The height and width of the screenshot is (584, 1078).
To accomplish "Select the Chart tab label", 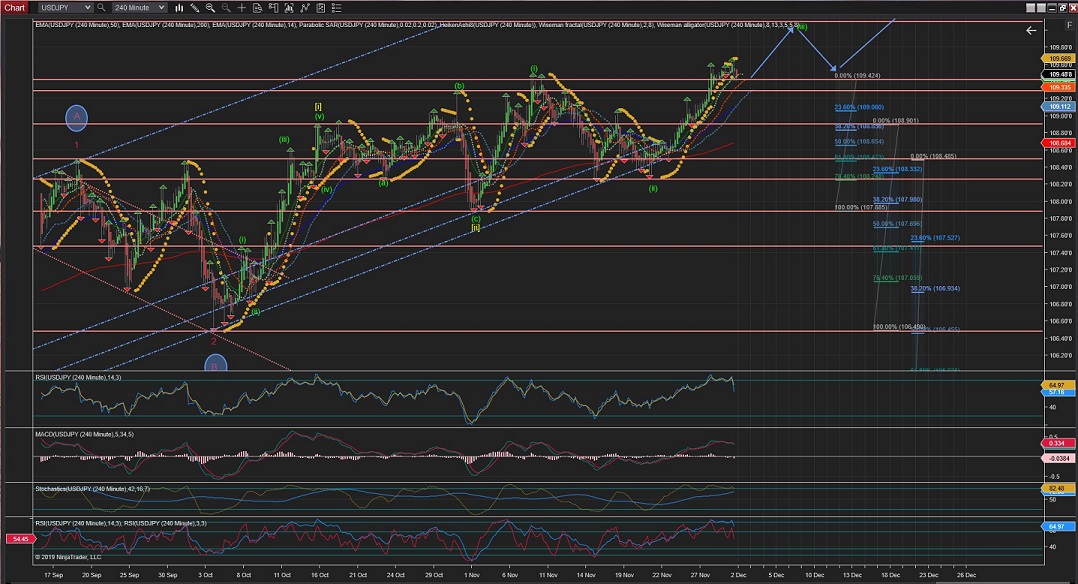I will tap(14, 7).
